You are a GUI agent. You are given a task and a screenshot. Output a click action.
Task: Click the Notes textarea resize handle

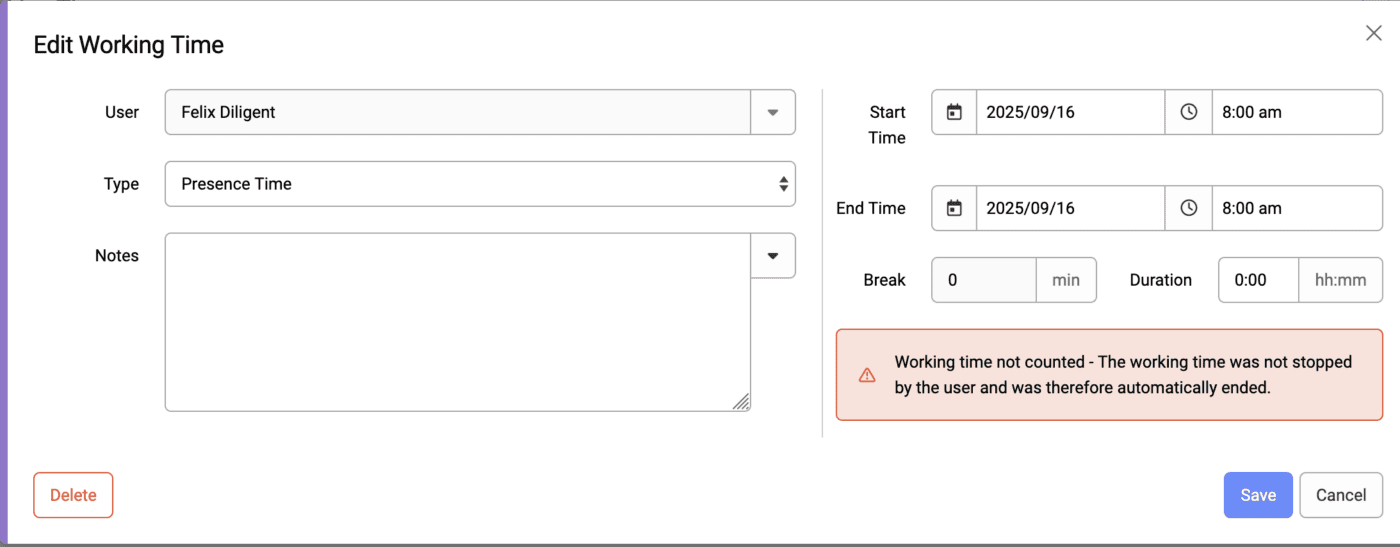741,402
